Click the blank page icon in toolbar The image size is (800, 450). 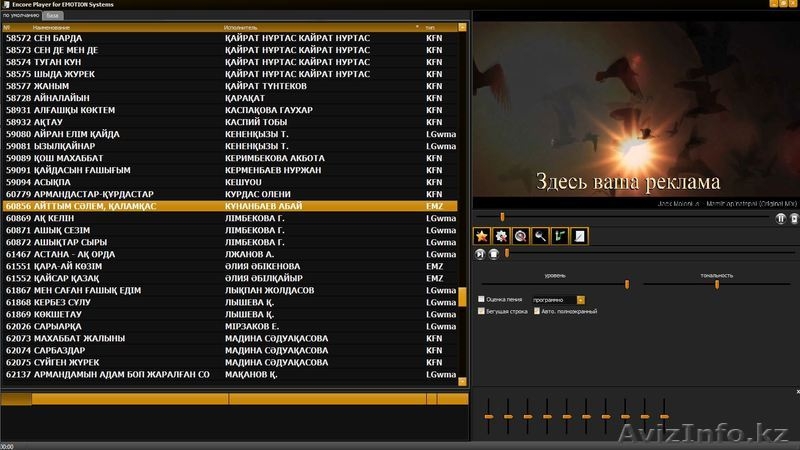click(x=579, y=236)
